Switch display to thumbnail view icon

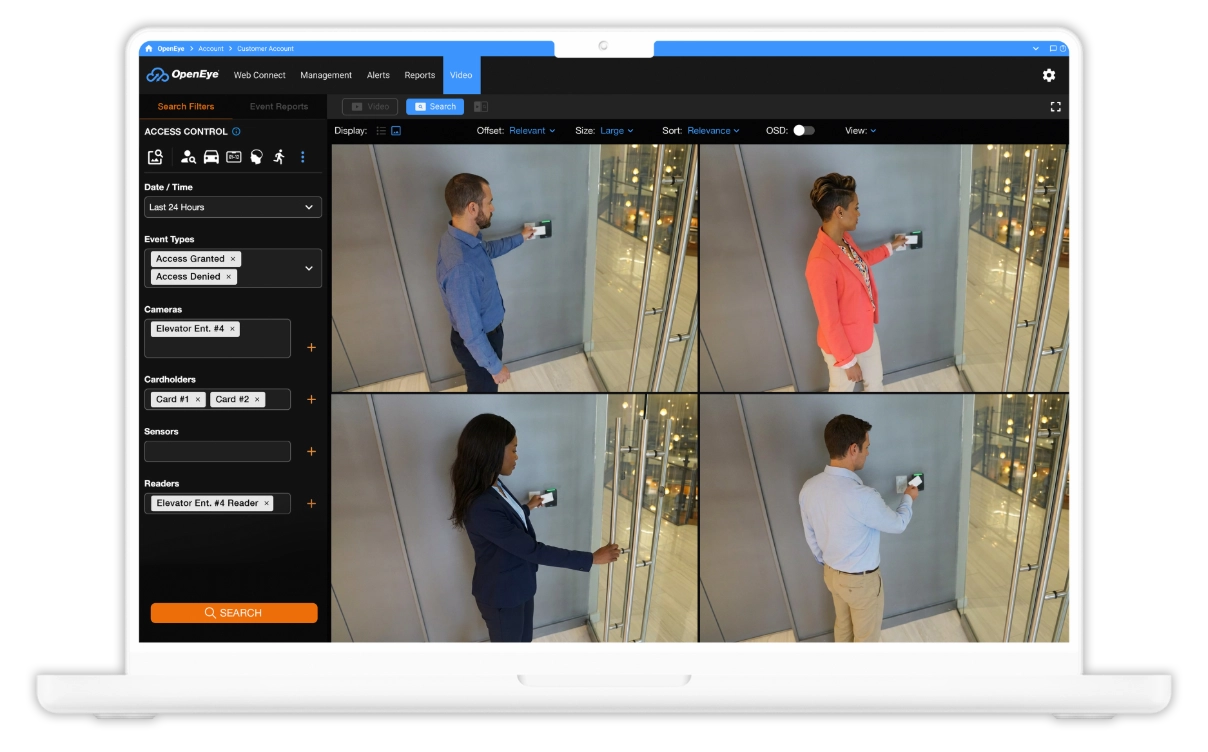pos(396,131)
